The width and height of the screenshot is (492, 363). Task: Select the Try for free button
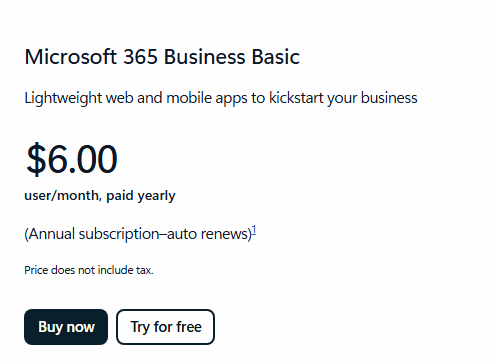tap(165, 327)
